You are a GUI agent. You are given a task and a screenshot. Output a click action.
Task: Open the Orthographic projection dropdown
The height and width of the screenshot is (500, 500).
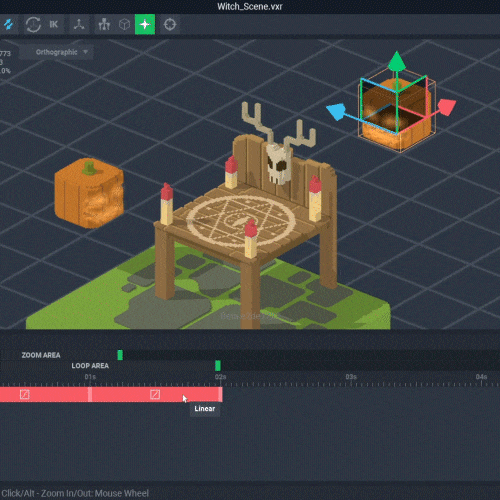[56, 52]
